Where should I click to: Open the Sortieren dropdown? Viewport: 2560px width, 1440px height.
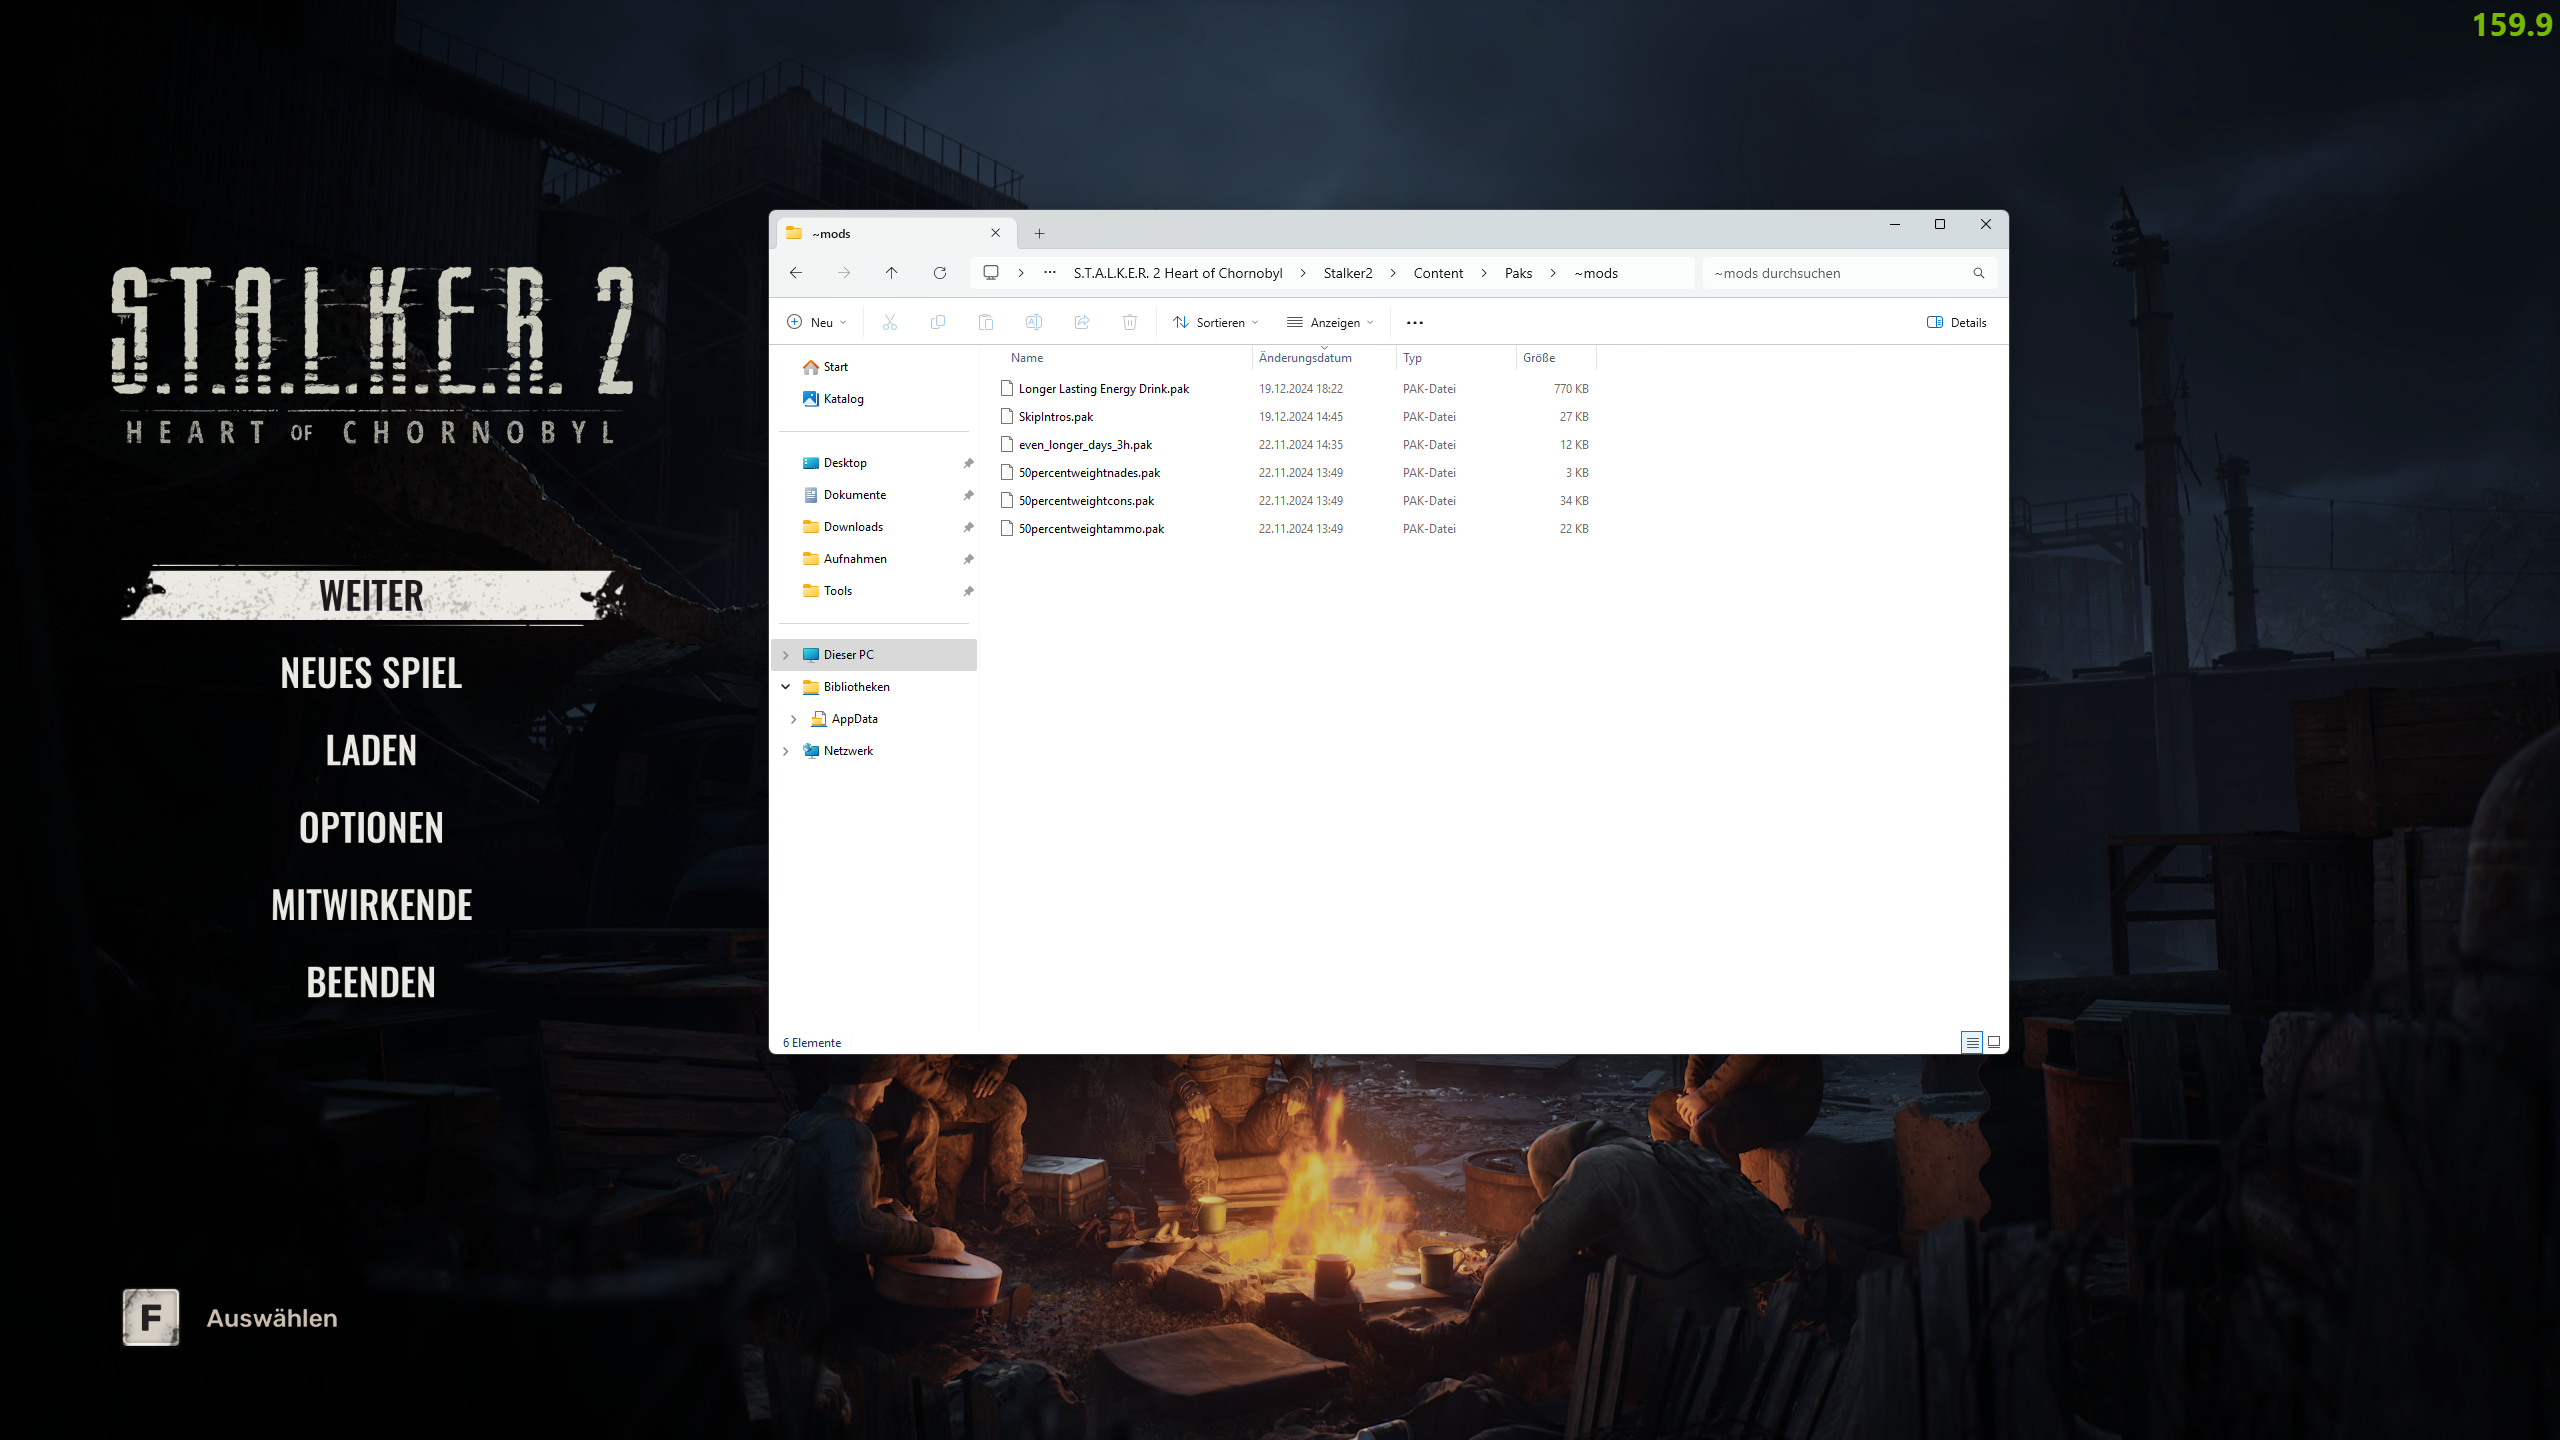[x=1215, y=322]
